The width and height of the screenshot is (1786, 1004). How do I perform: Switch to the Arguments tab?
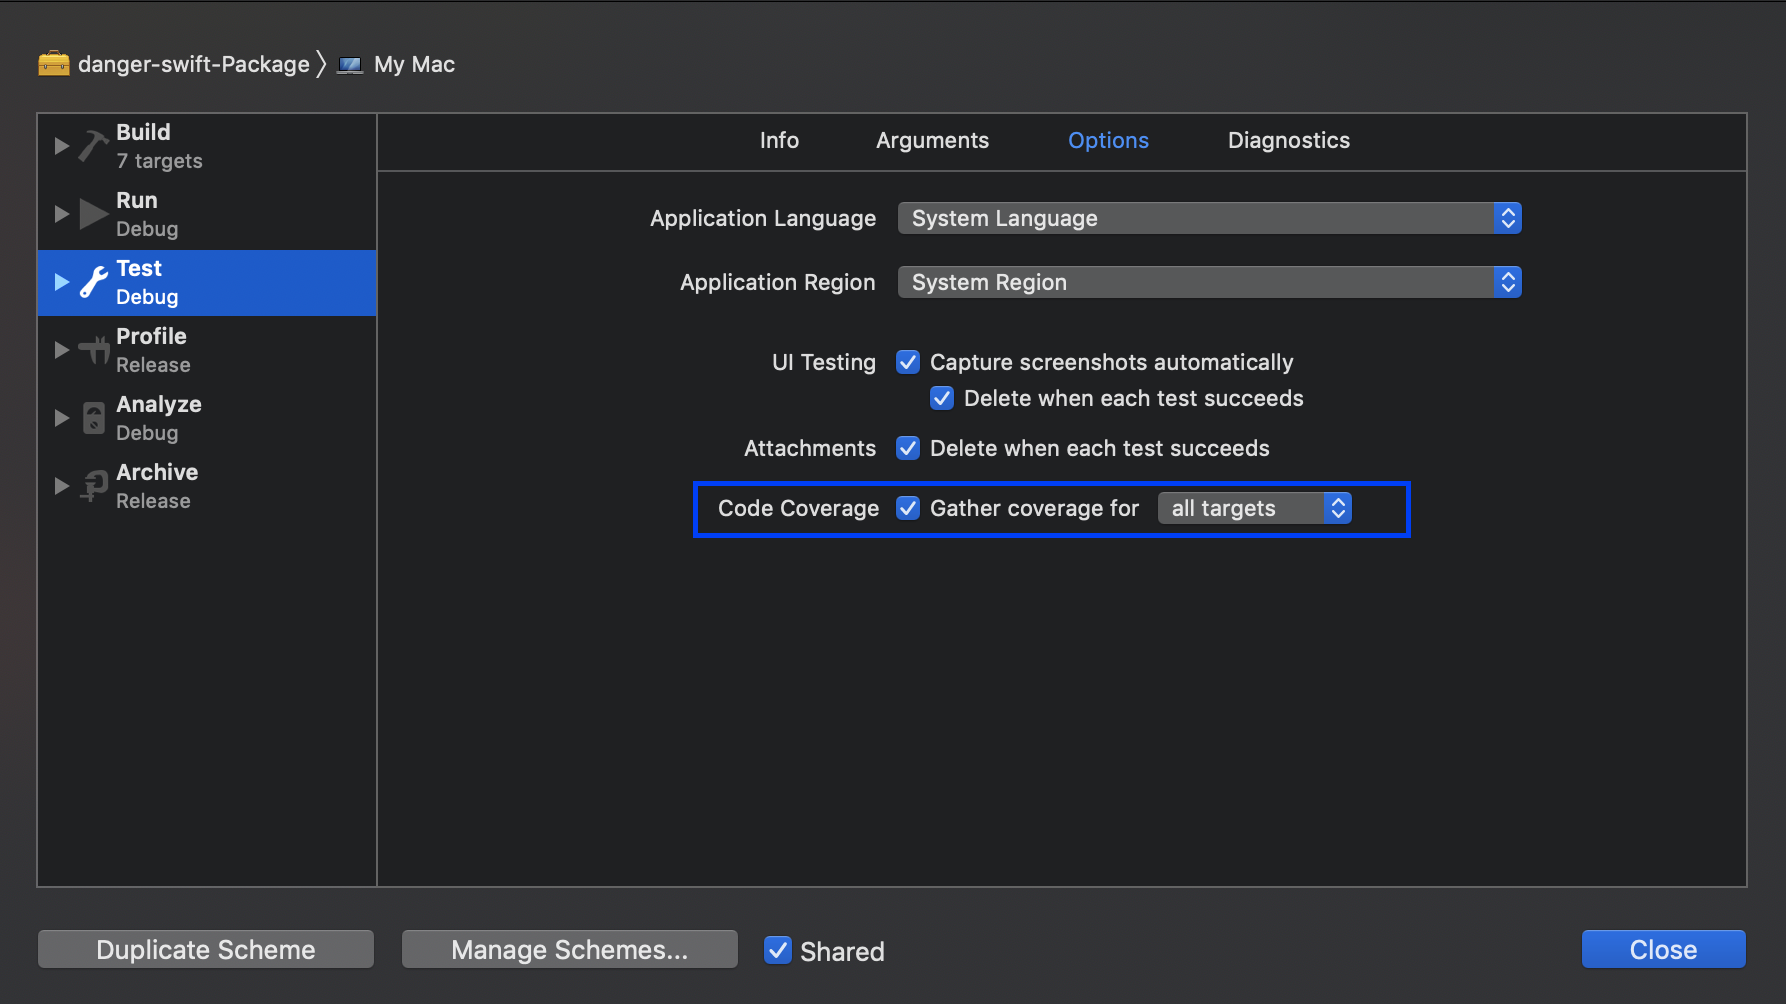[932, 141]
